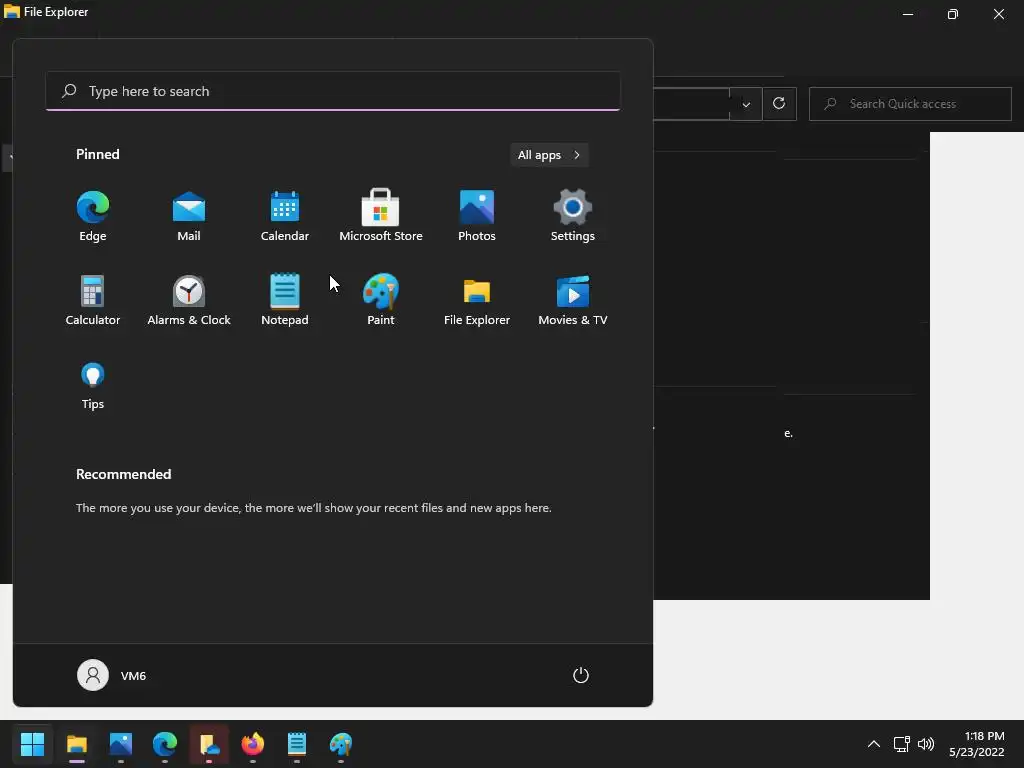Open the VM6 user account menu

[x=112, y=675]
